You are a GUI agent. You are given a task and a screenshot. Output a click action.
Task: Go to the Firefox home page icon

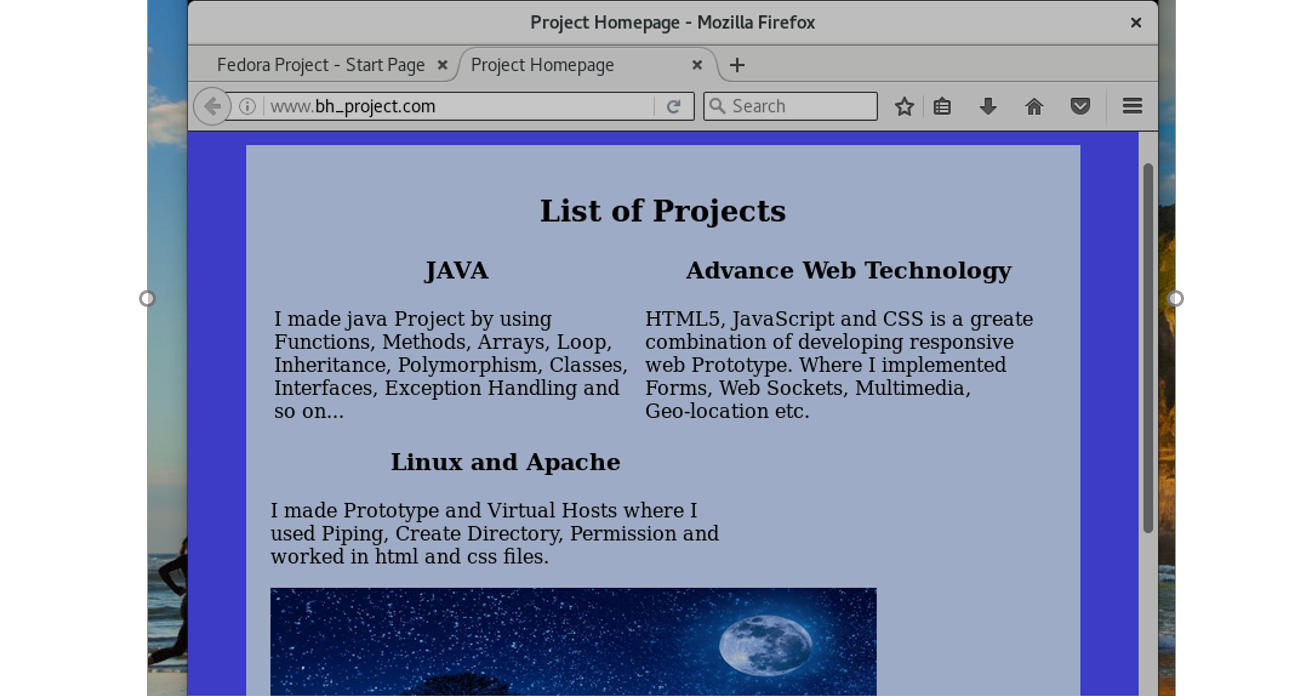1034,106
